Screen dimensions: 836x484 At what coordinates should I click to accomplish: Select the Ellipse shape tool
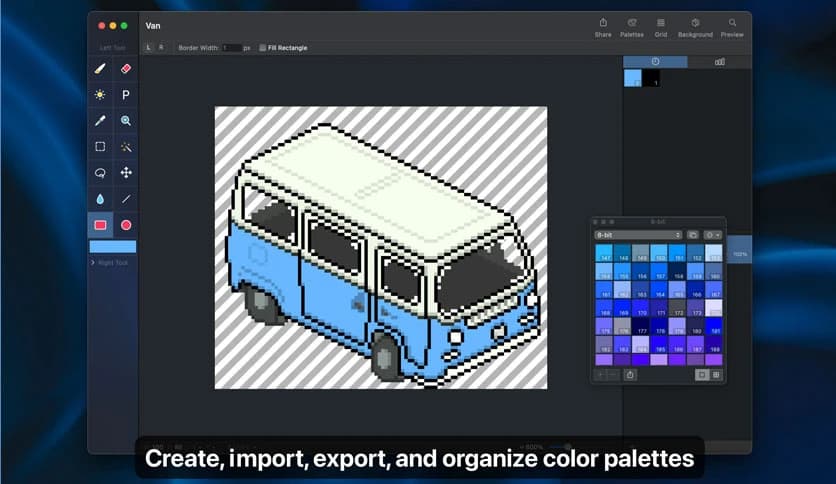(126, 225)
